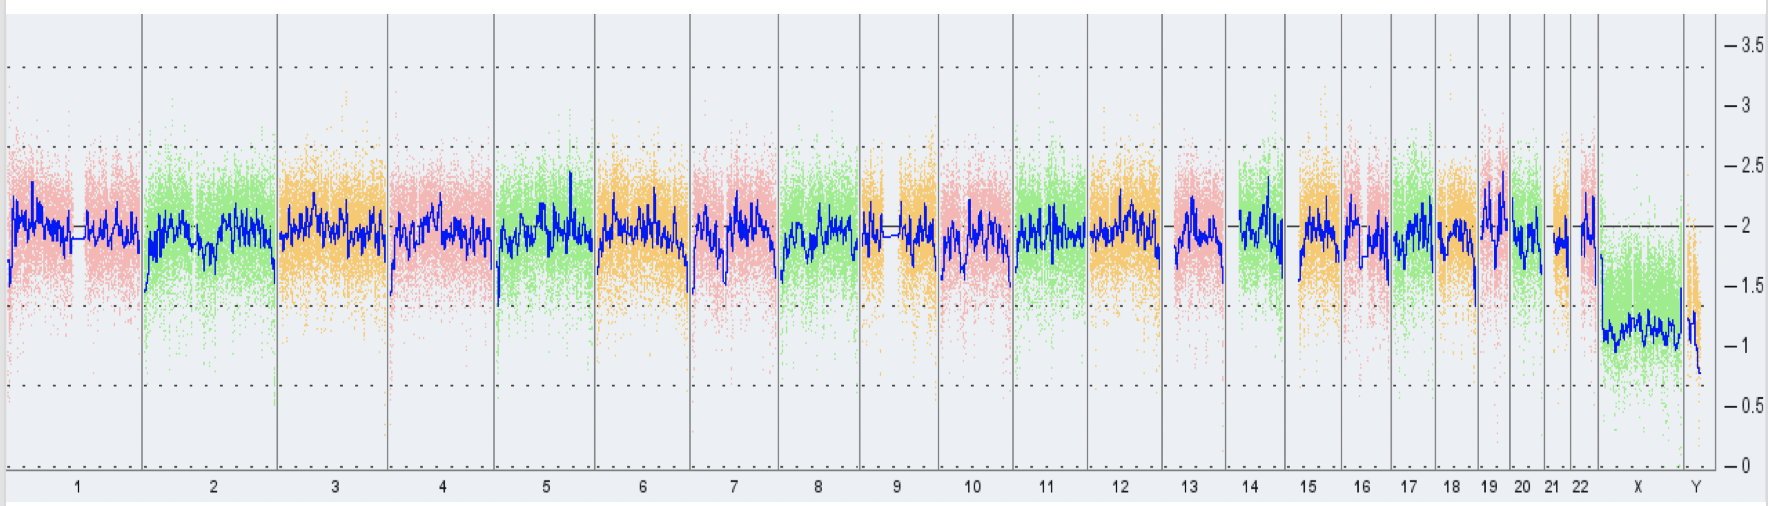Select chromosome 16 axis label

coord(1362,487)
